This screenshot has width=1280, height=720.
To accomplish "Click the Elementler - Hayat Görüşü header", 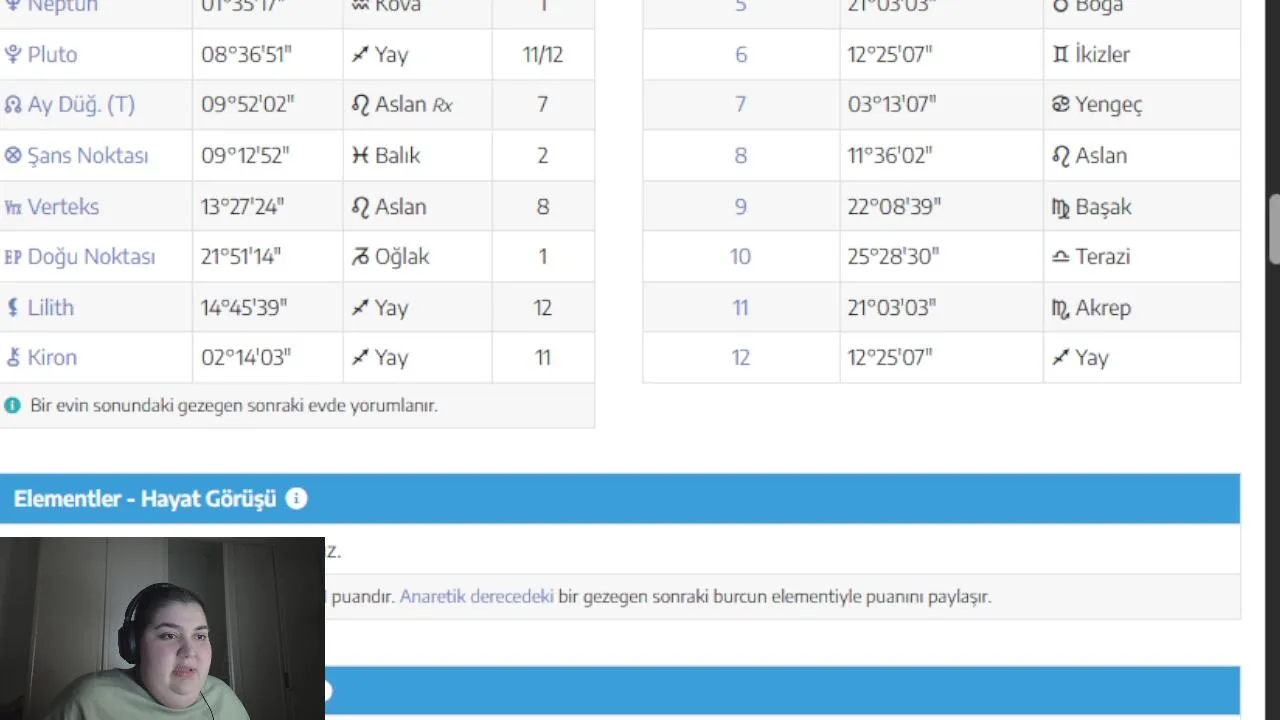I will point(620,498).
